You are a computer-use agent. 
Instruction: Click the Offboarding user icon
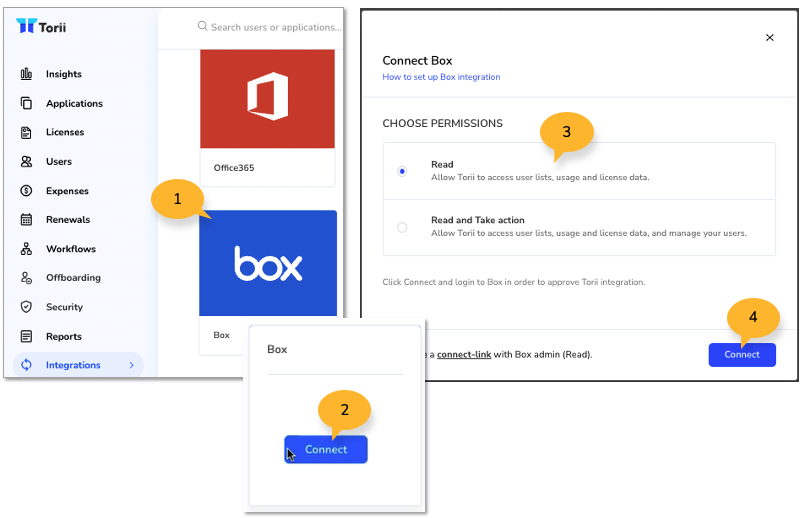[26, 278]
